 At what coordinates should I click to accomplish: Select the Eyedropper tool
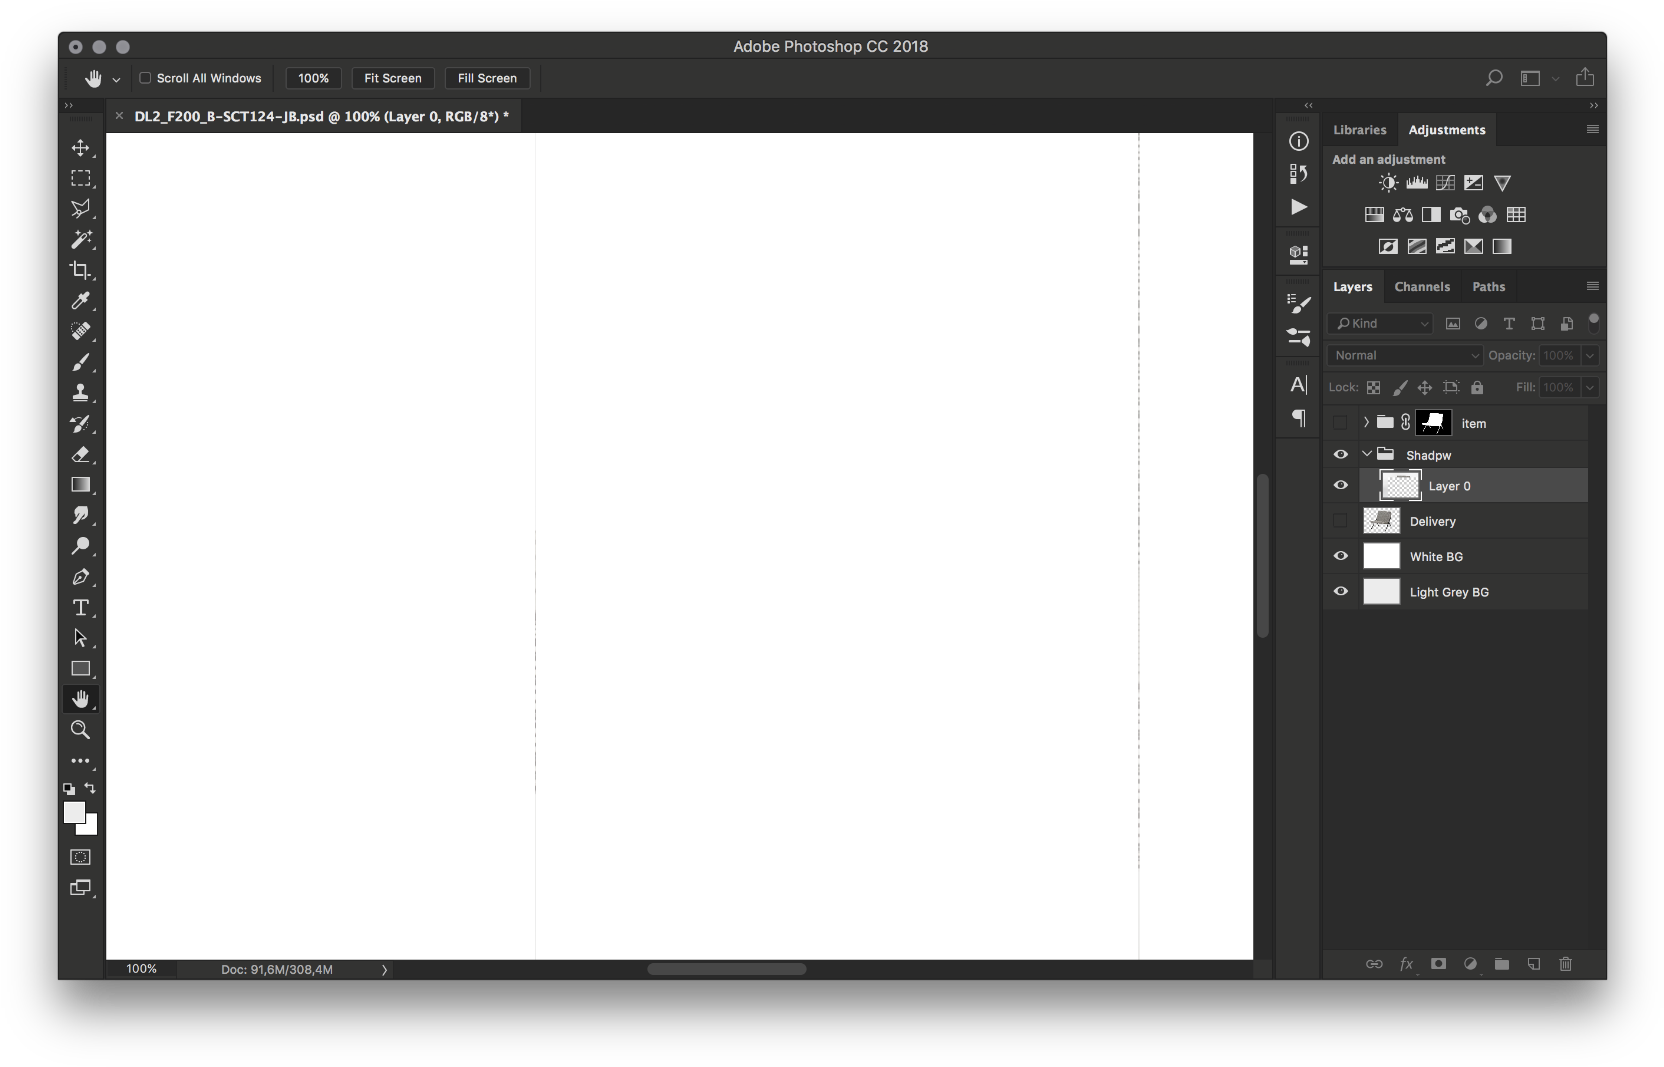81,300
